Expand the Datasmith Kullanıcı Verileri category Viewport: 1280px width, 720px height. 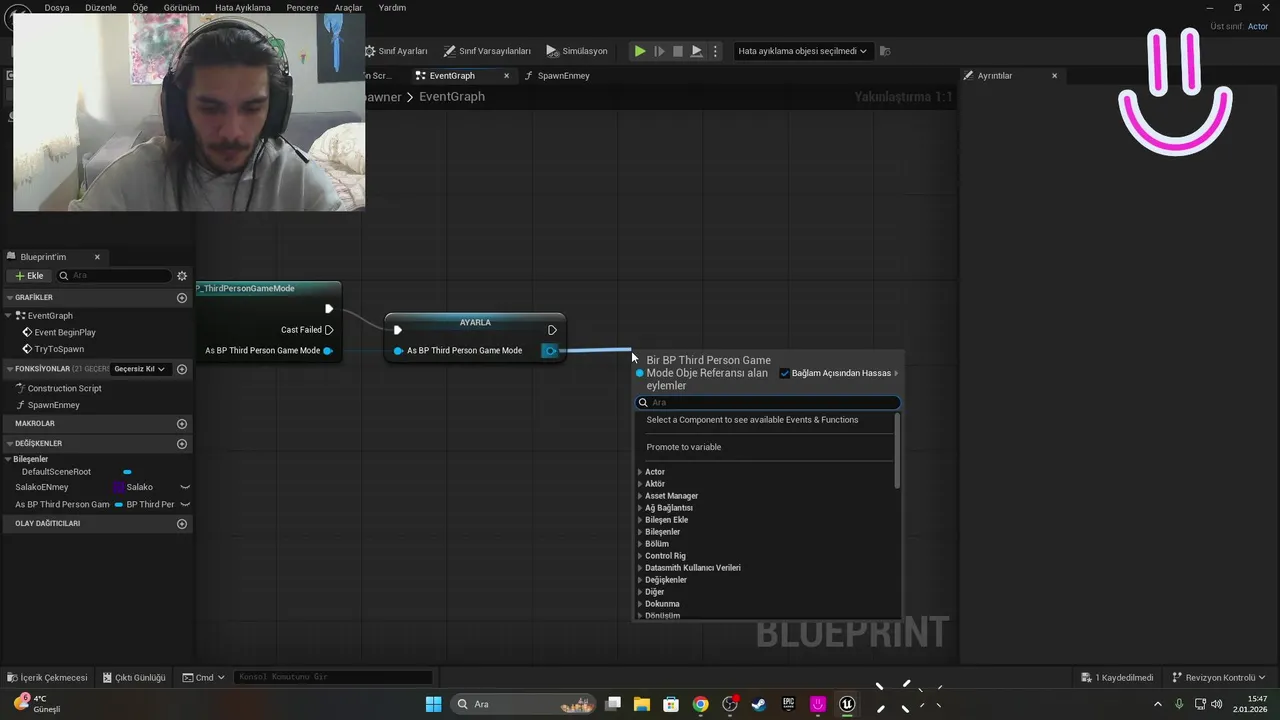640,568
